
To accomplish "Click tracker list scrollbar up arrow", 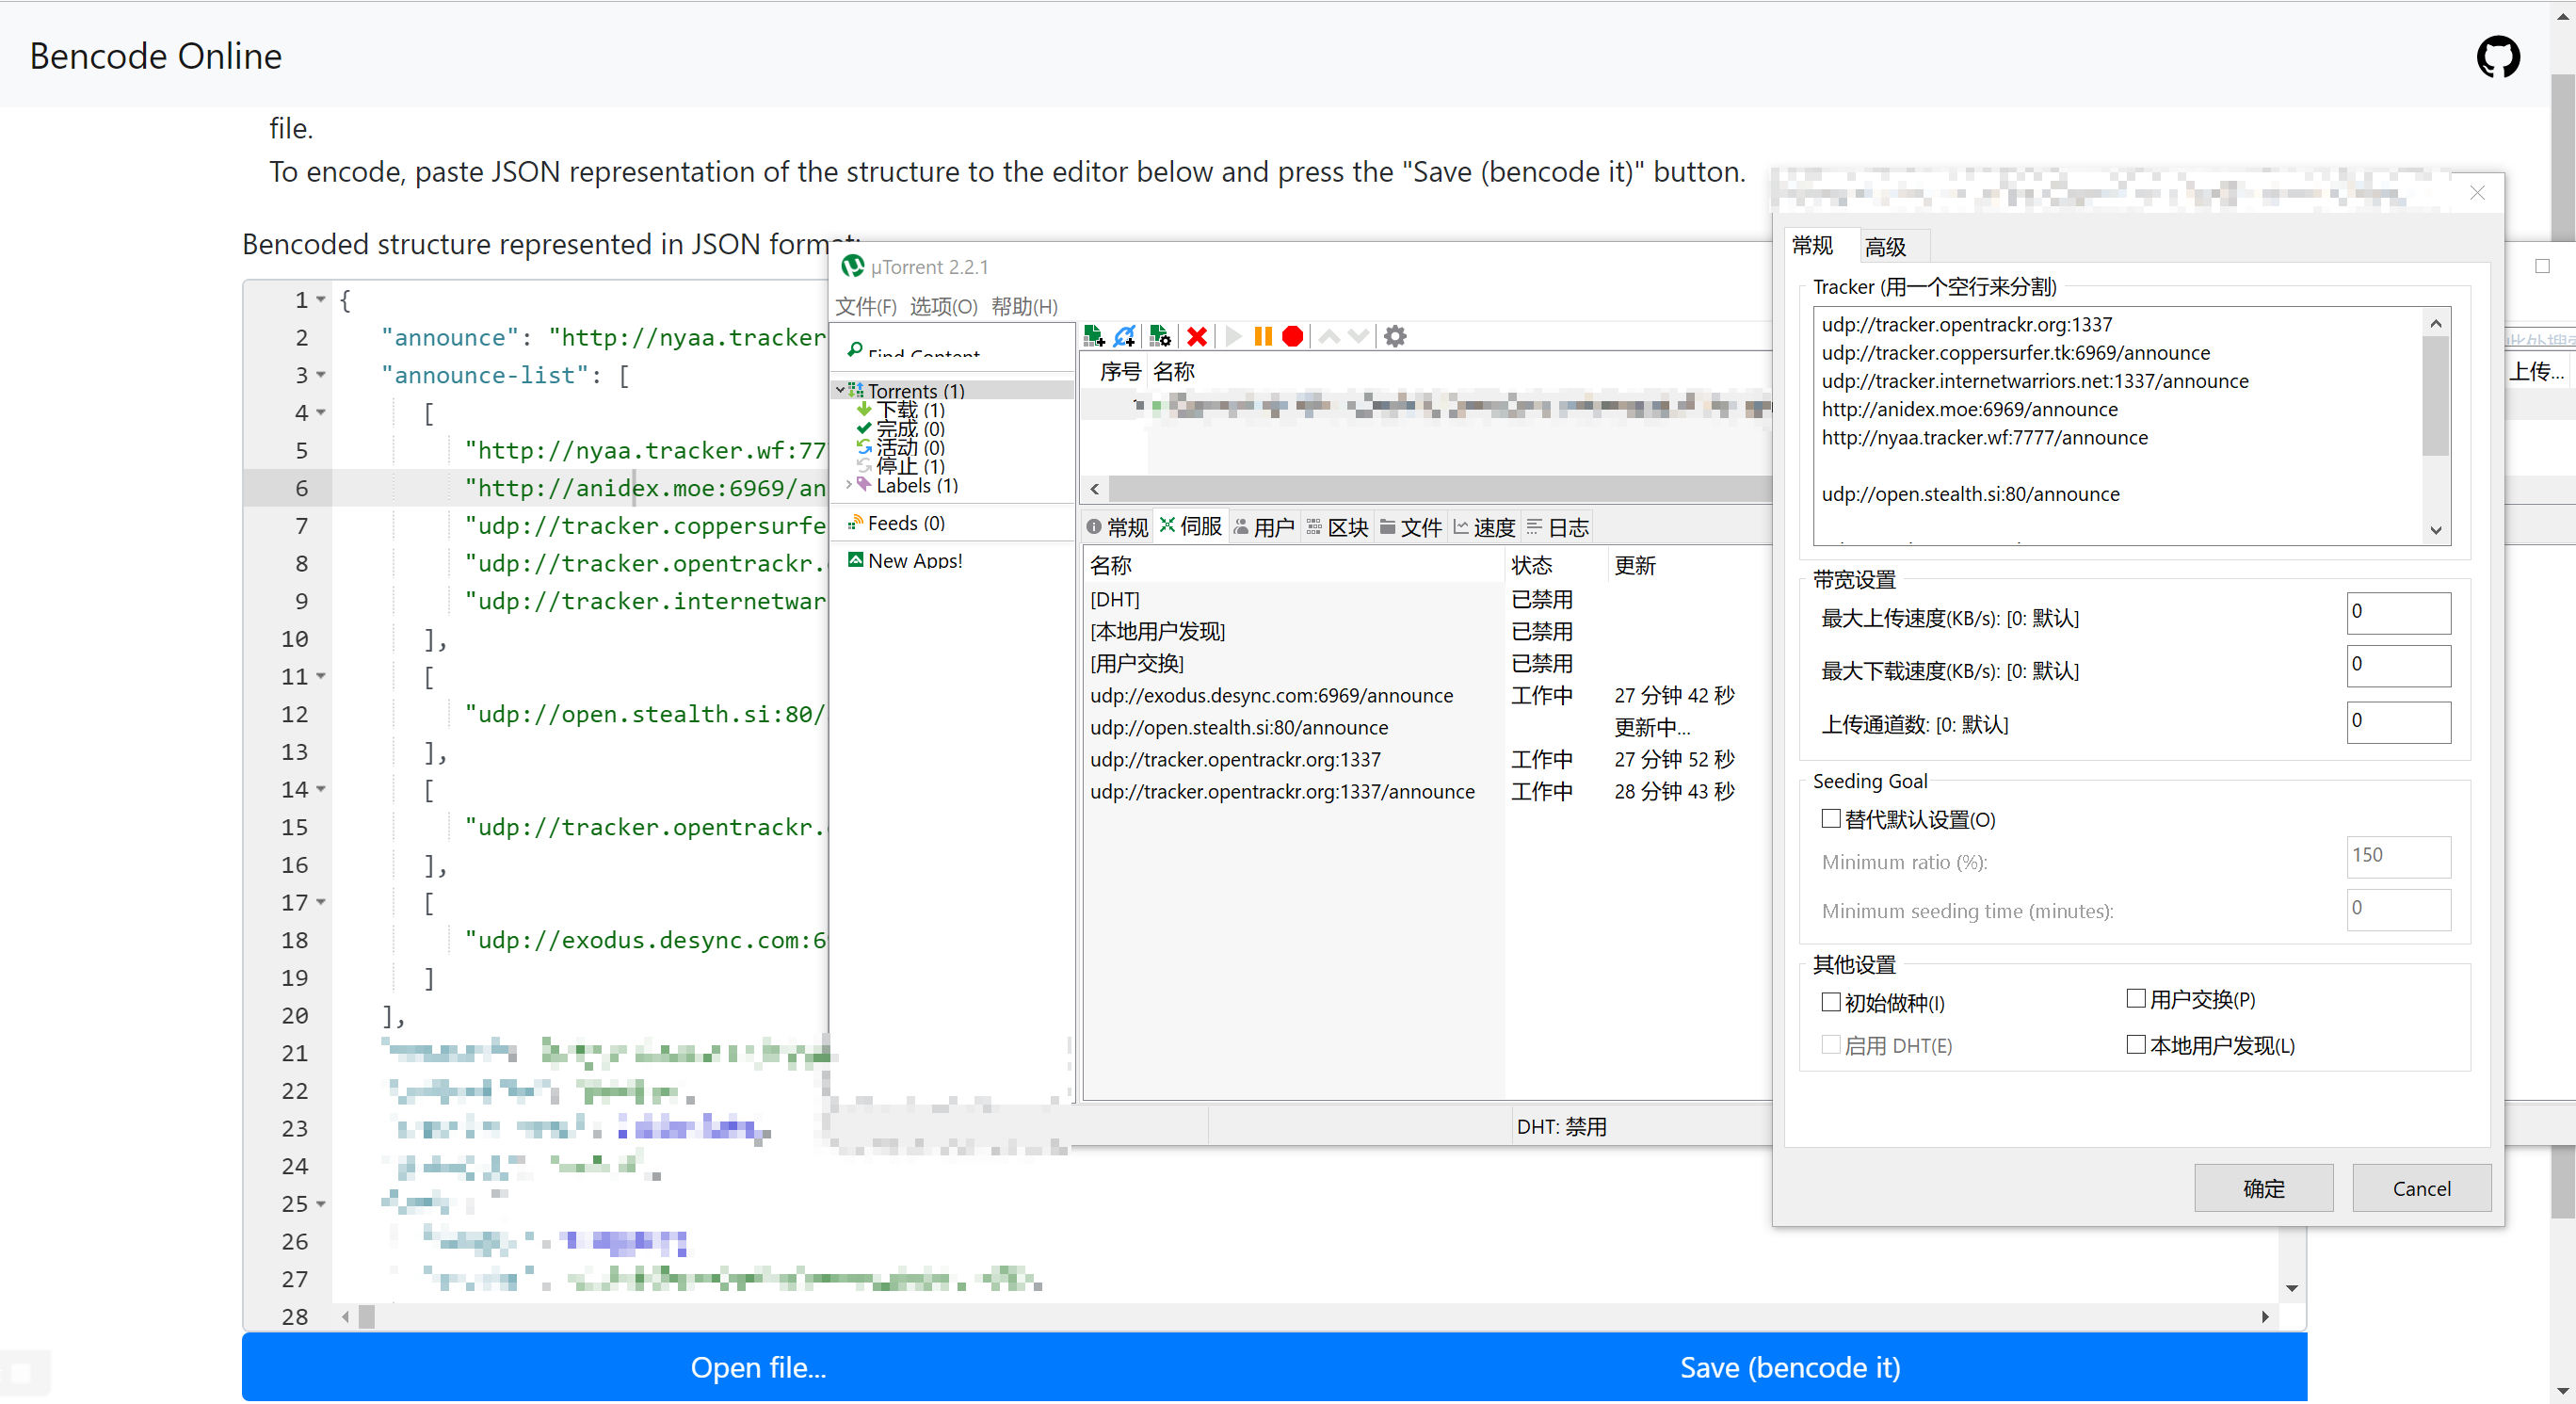I will [x=2436, y=322].
